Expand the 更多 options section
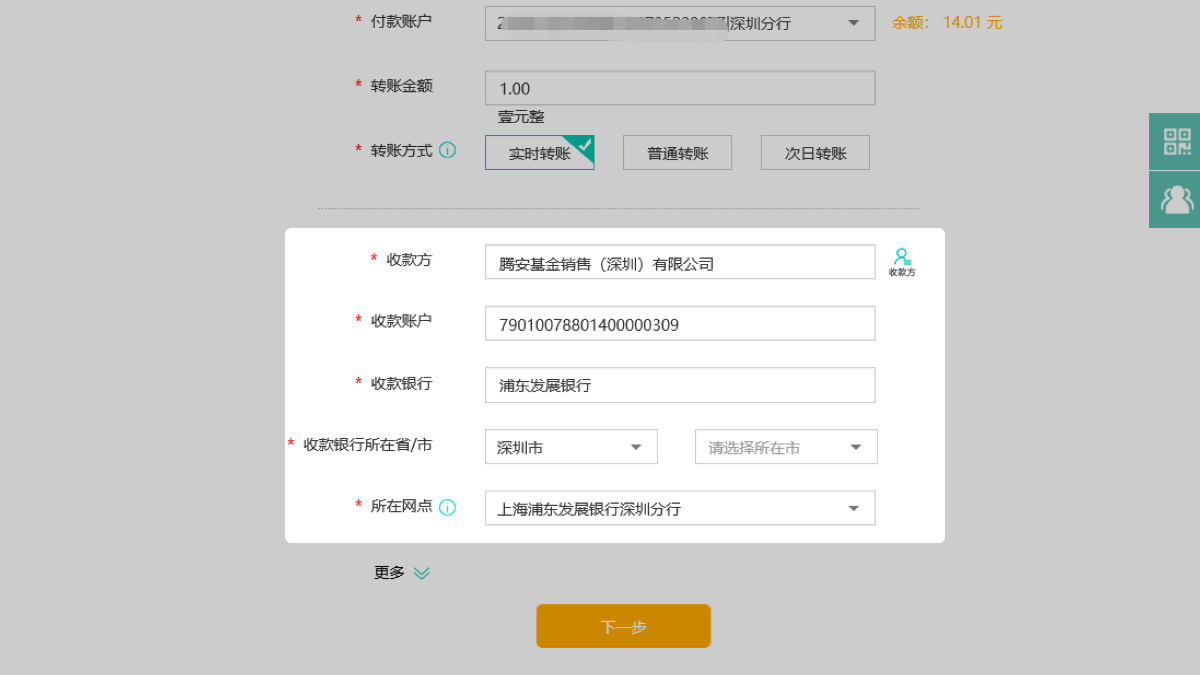The image size is (1200, 675). tap(402, 573)
